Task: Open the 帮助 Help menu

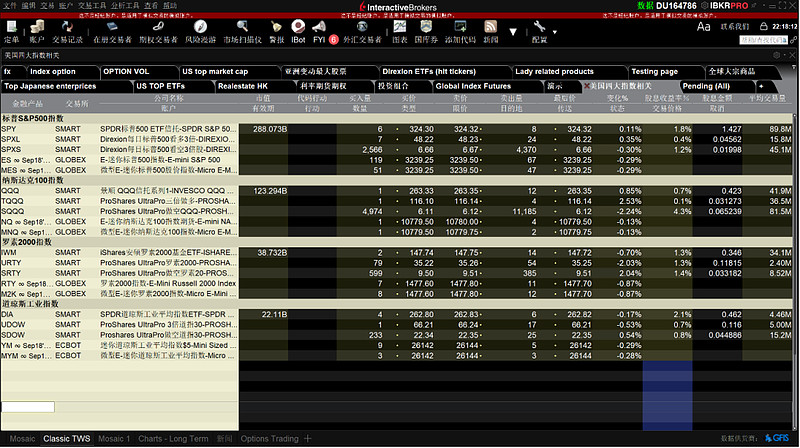Action: click(x=170, y=6)
